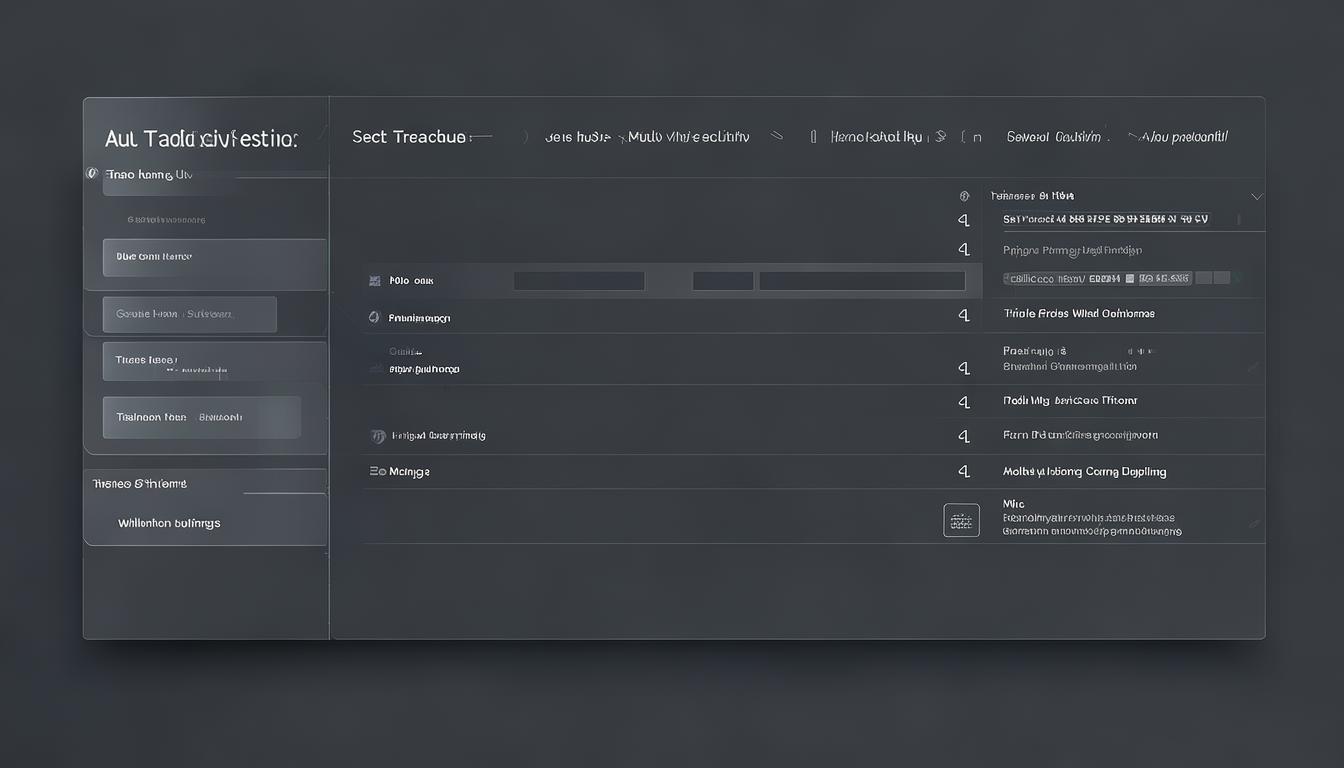Click the square grid icon beside Mlic
Image resolution: width=1344 pixels, height=768 pixels.
[x=961, y=520]
